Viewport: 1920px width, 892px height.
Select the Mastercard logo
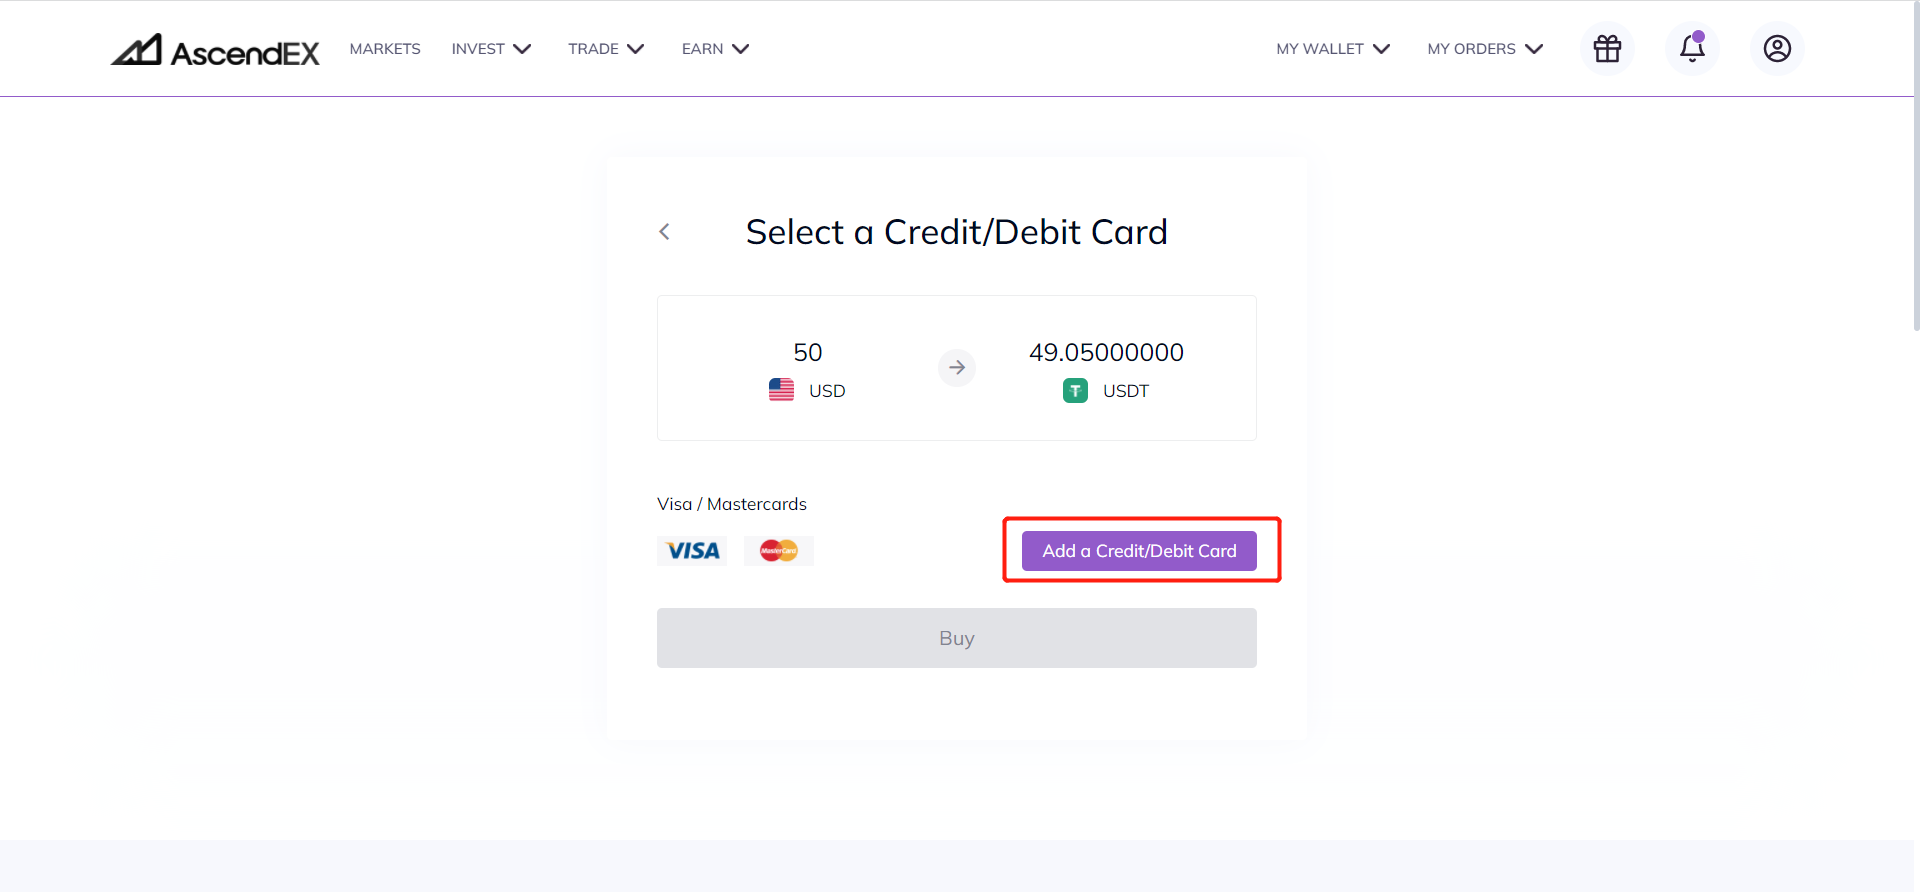(779, 551)
